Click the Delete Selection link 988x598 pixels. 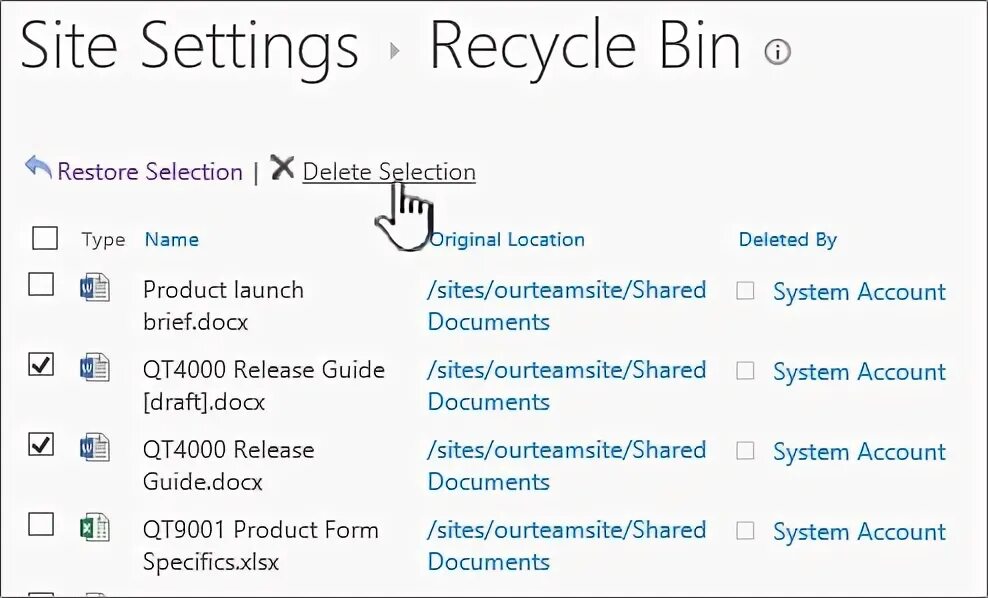[x=389, y=171]
